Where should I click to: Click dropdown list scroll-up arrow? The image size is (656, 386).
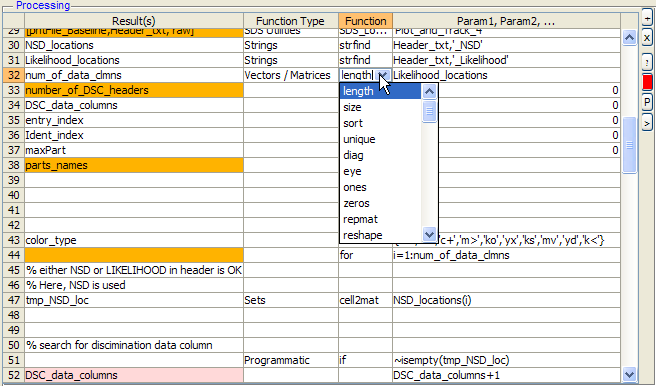click(430, 91)
